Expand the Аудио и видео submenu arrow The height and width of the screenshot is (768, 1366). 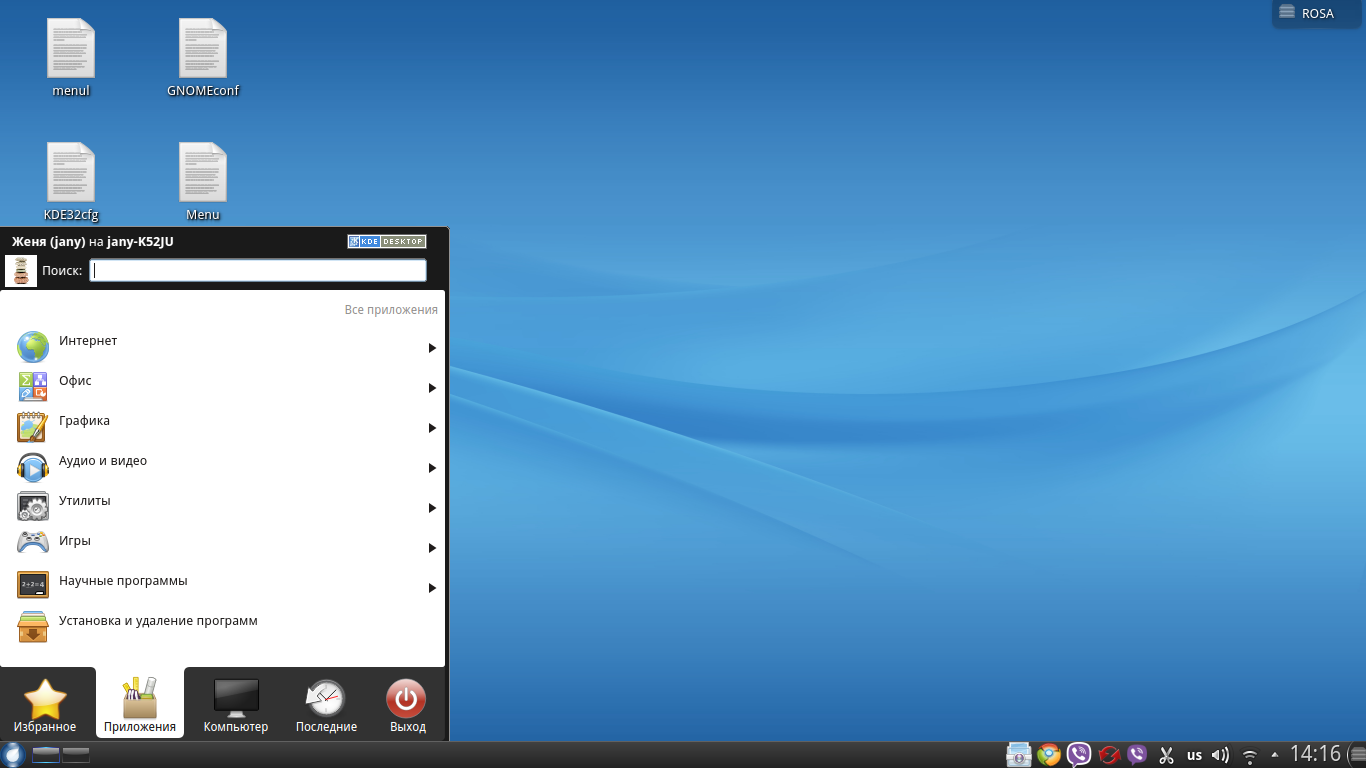click(x=432, y=468)
